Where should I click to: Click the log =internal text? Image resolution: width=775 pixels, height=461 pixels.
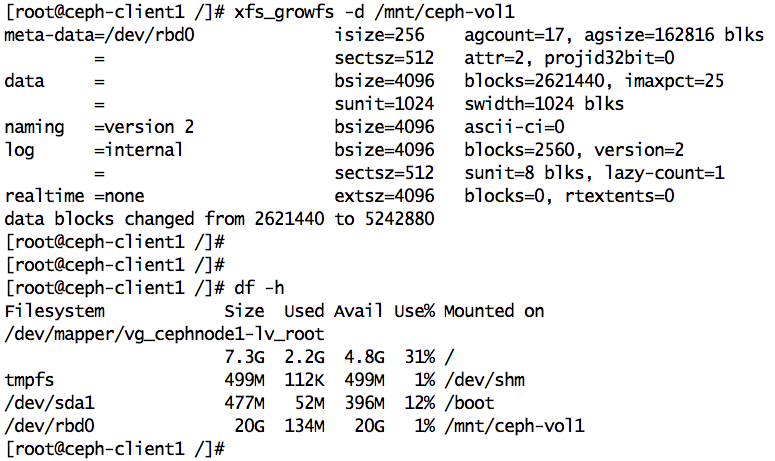coord(94,149)
